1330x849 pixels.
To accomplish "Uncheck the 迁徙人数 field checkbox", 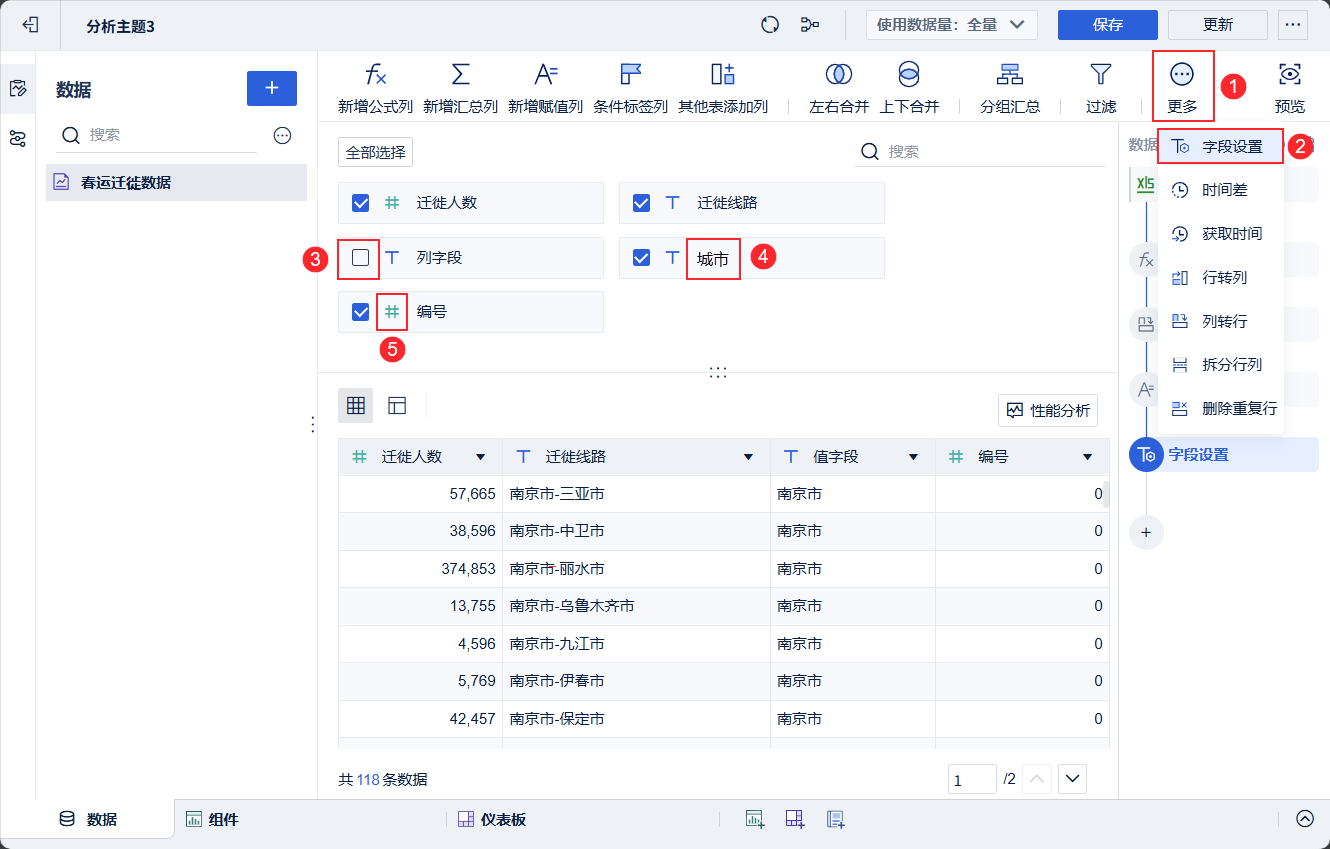I will (x=361, y=203).
